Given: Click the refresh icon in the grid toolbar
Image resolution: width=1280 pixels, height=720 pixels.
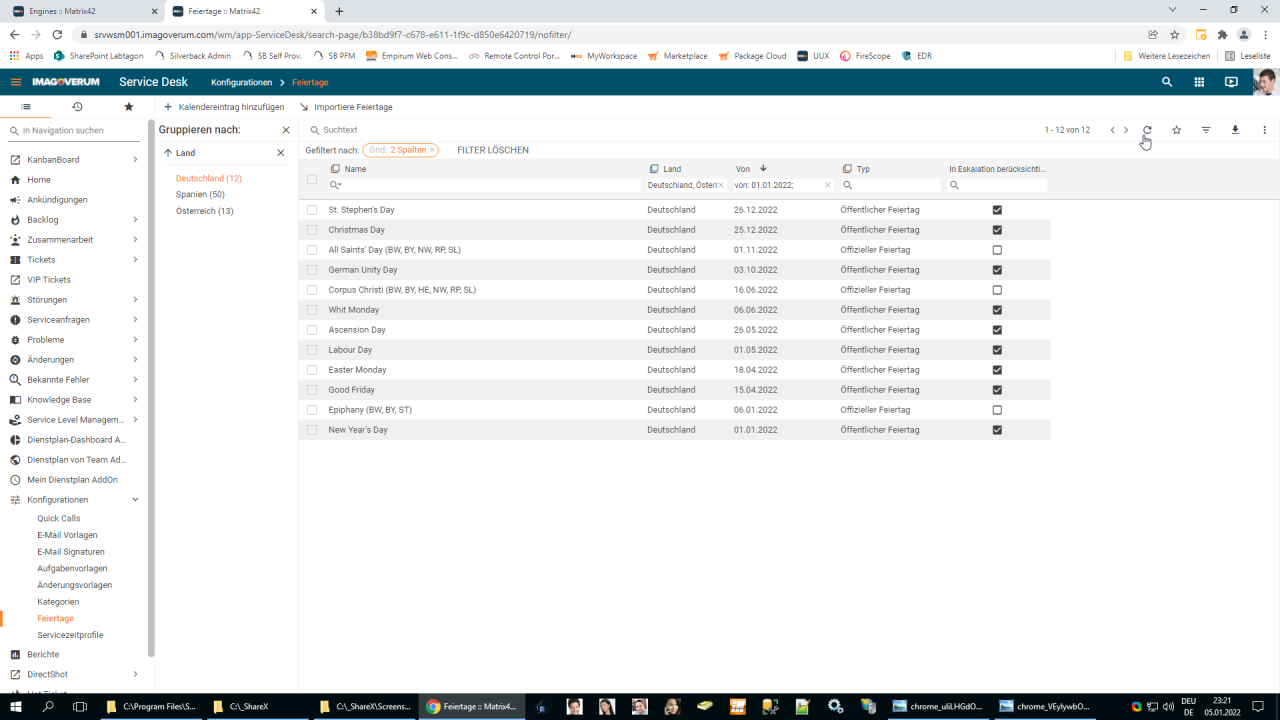Looking at the screenshot, I should click(x=1147, y=130).
